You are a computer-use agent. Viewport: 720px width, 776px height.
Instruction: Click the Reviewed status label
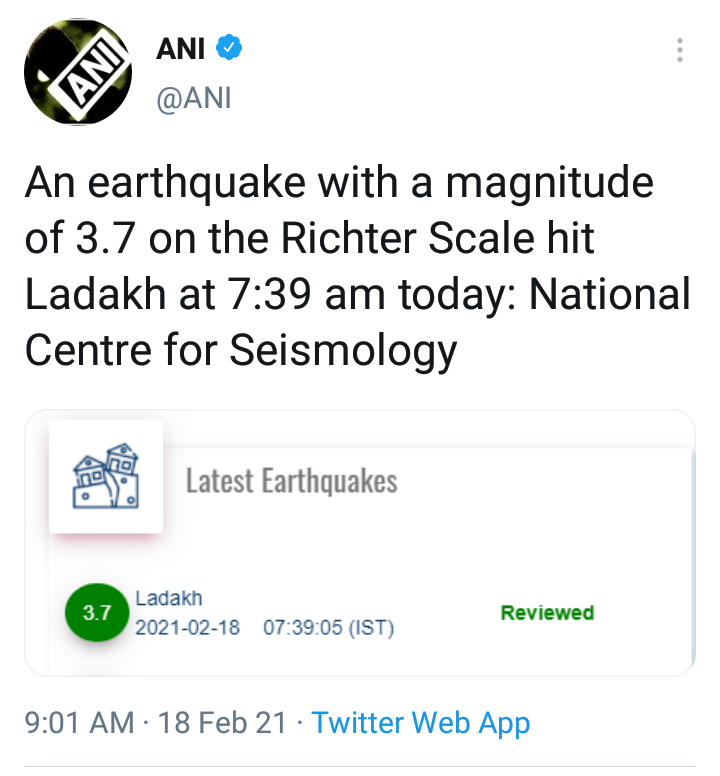coord(547,612)
